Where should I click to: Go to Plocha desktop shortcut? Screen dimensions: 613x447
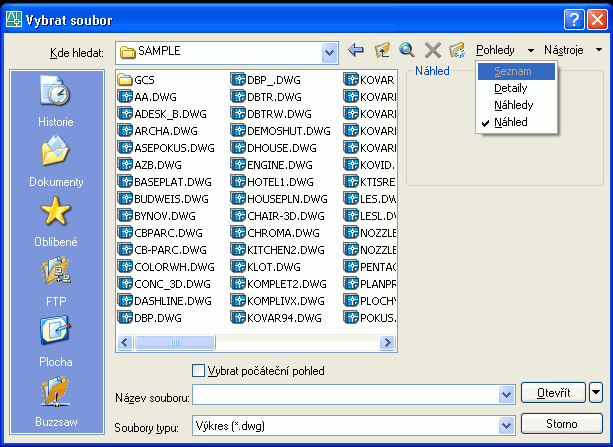coord(55,338)
